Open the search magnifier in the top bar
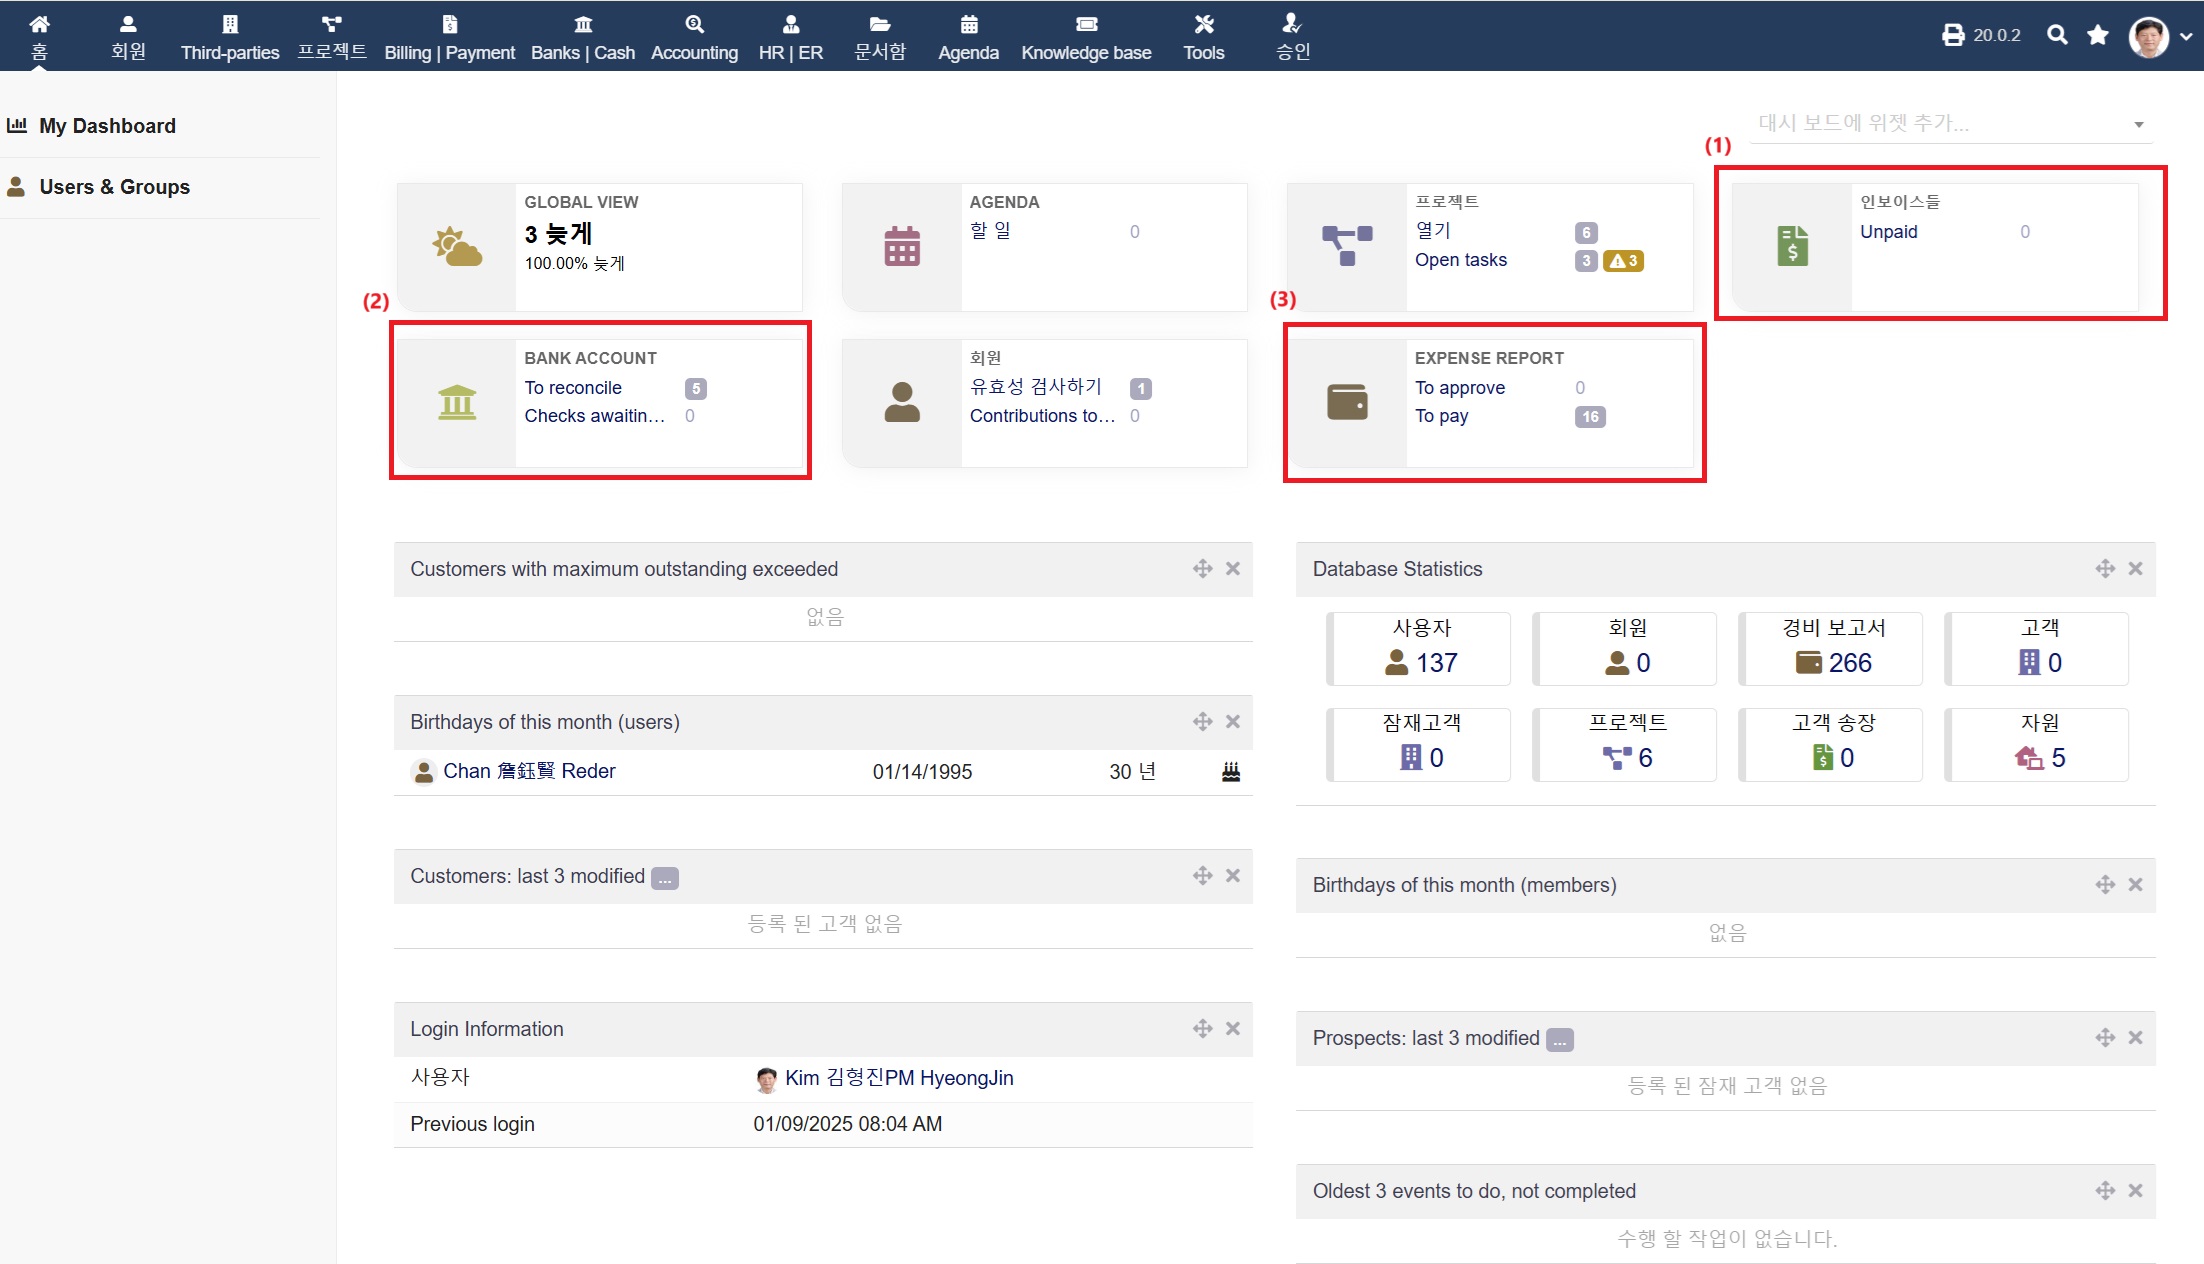Viewport: 2204px width, 1264px height. point(2056,35)
